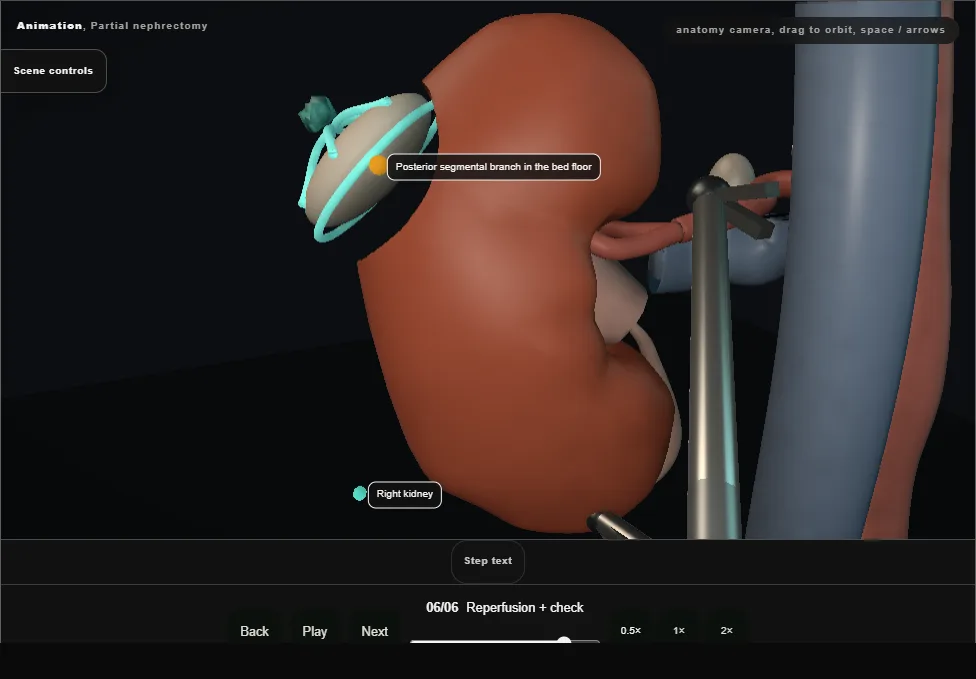Set playback speed to 0.5×
976x679 pixels.
point(631,630)
